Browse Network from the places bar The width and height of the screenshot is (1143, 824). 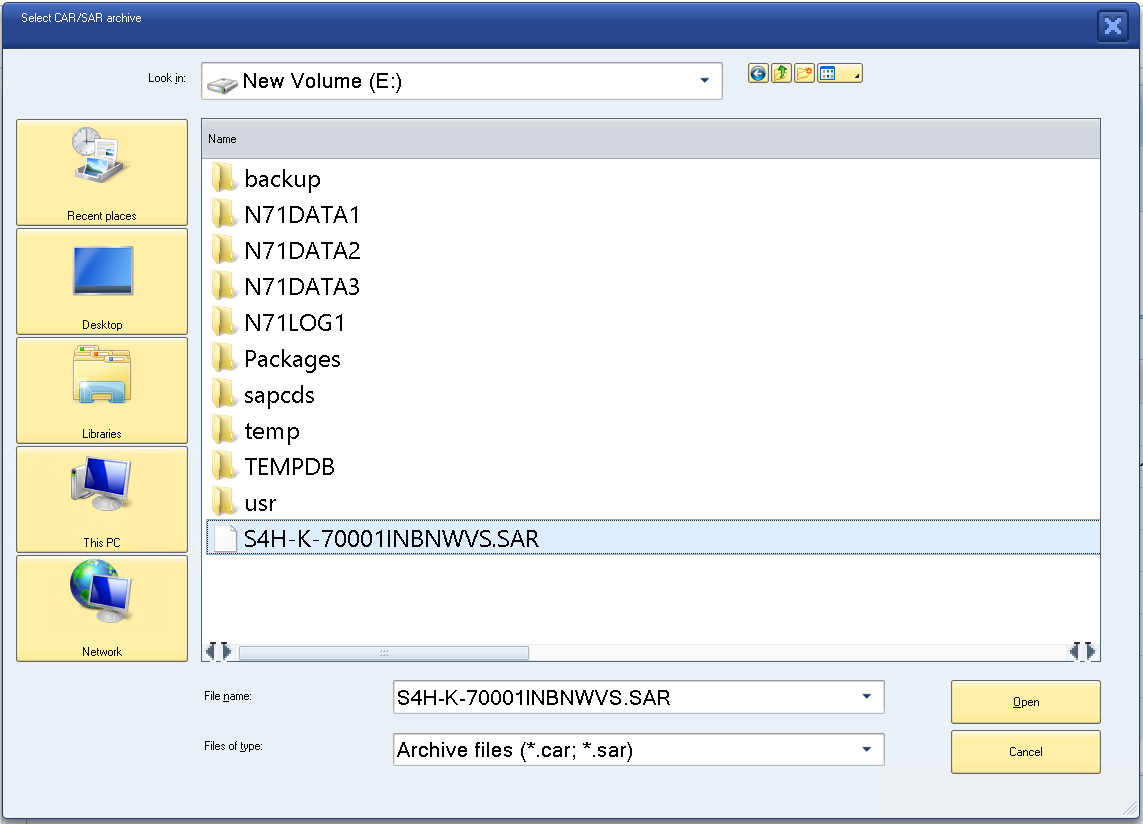(102, 609)
